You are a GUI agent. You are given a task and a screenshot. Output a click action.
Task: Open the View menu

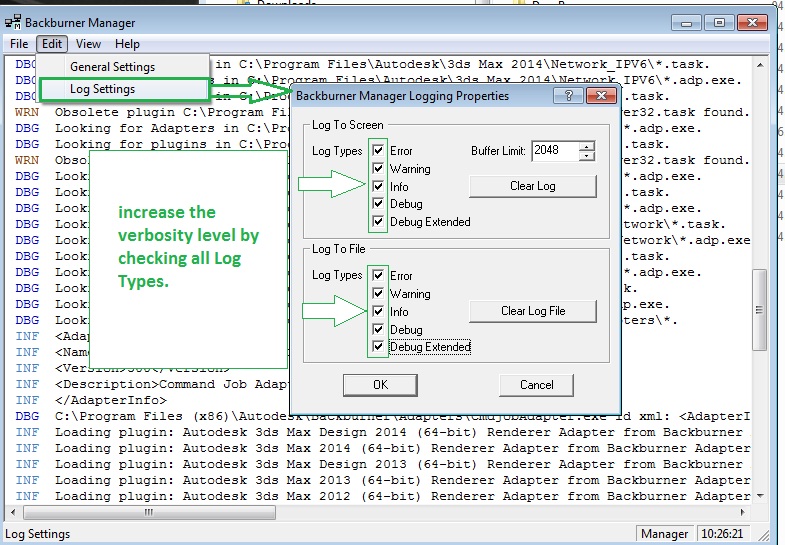pos(88,44)
